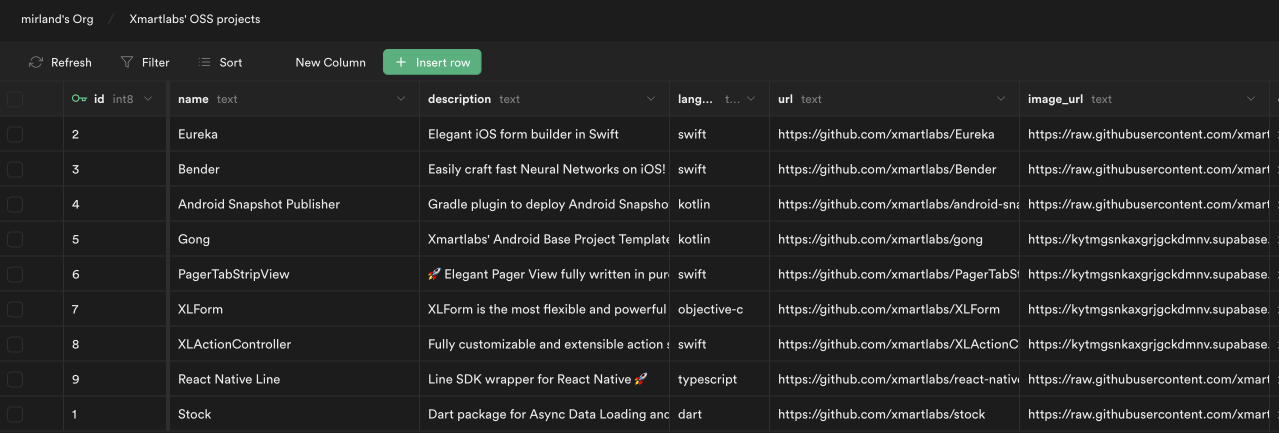
Task: Open the Sort options
Action: click(x=220, y=62)
